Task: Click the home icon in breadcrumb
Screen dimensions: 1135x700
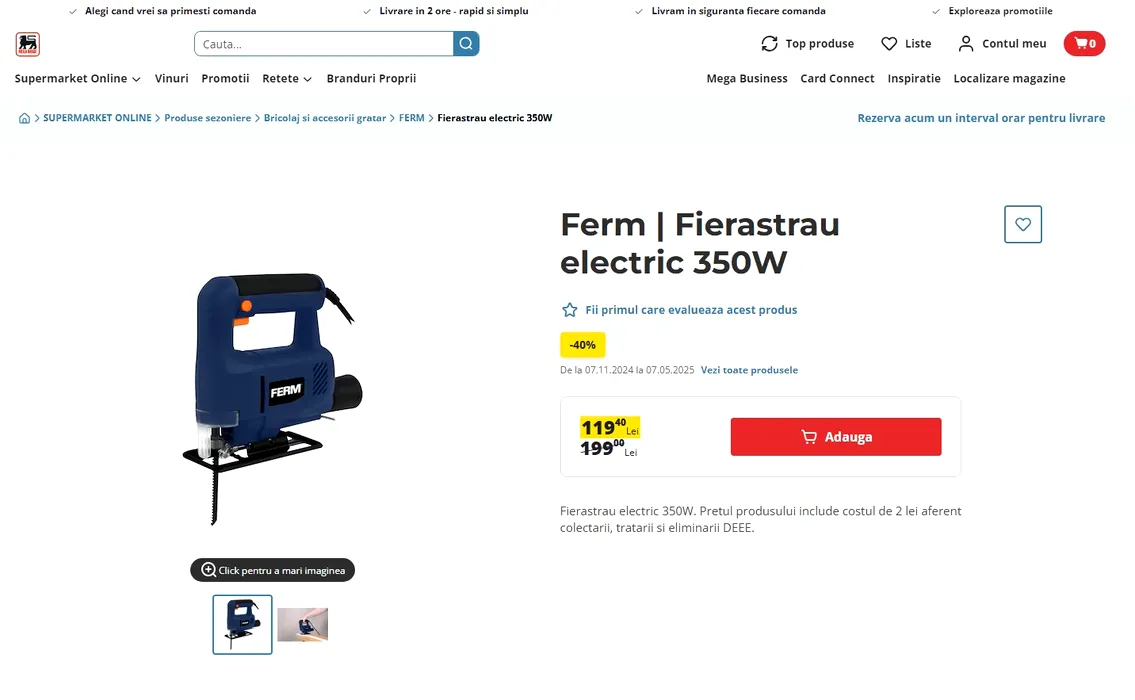Action: 24,118
